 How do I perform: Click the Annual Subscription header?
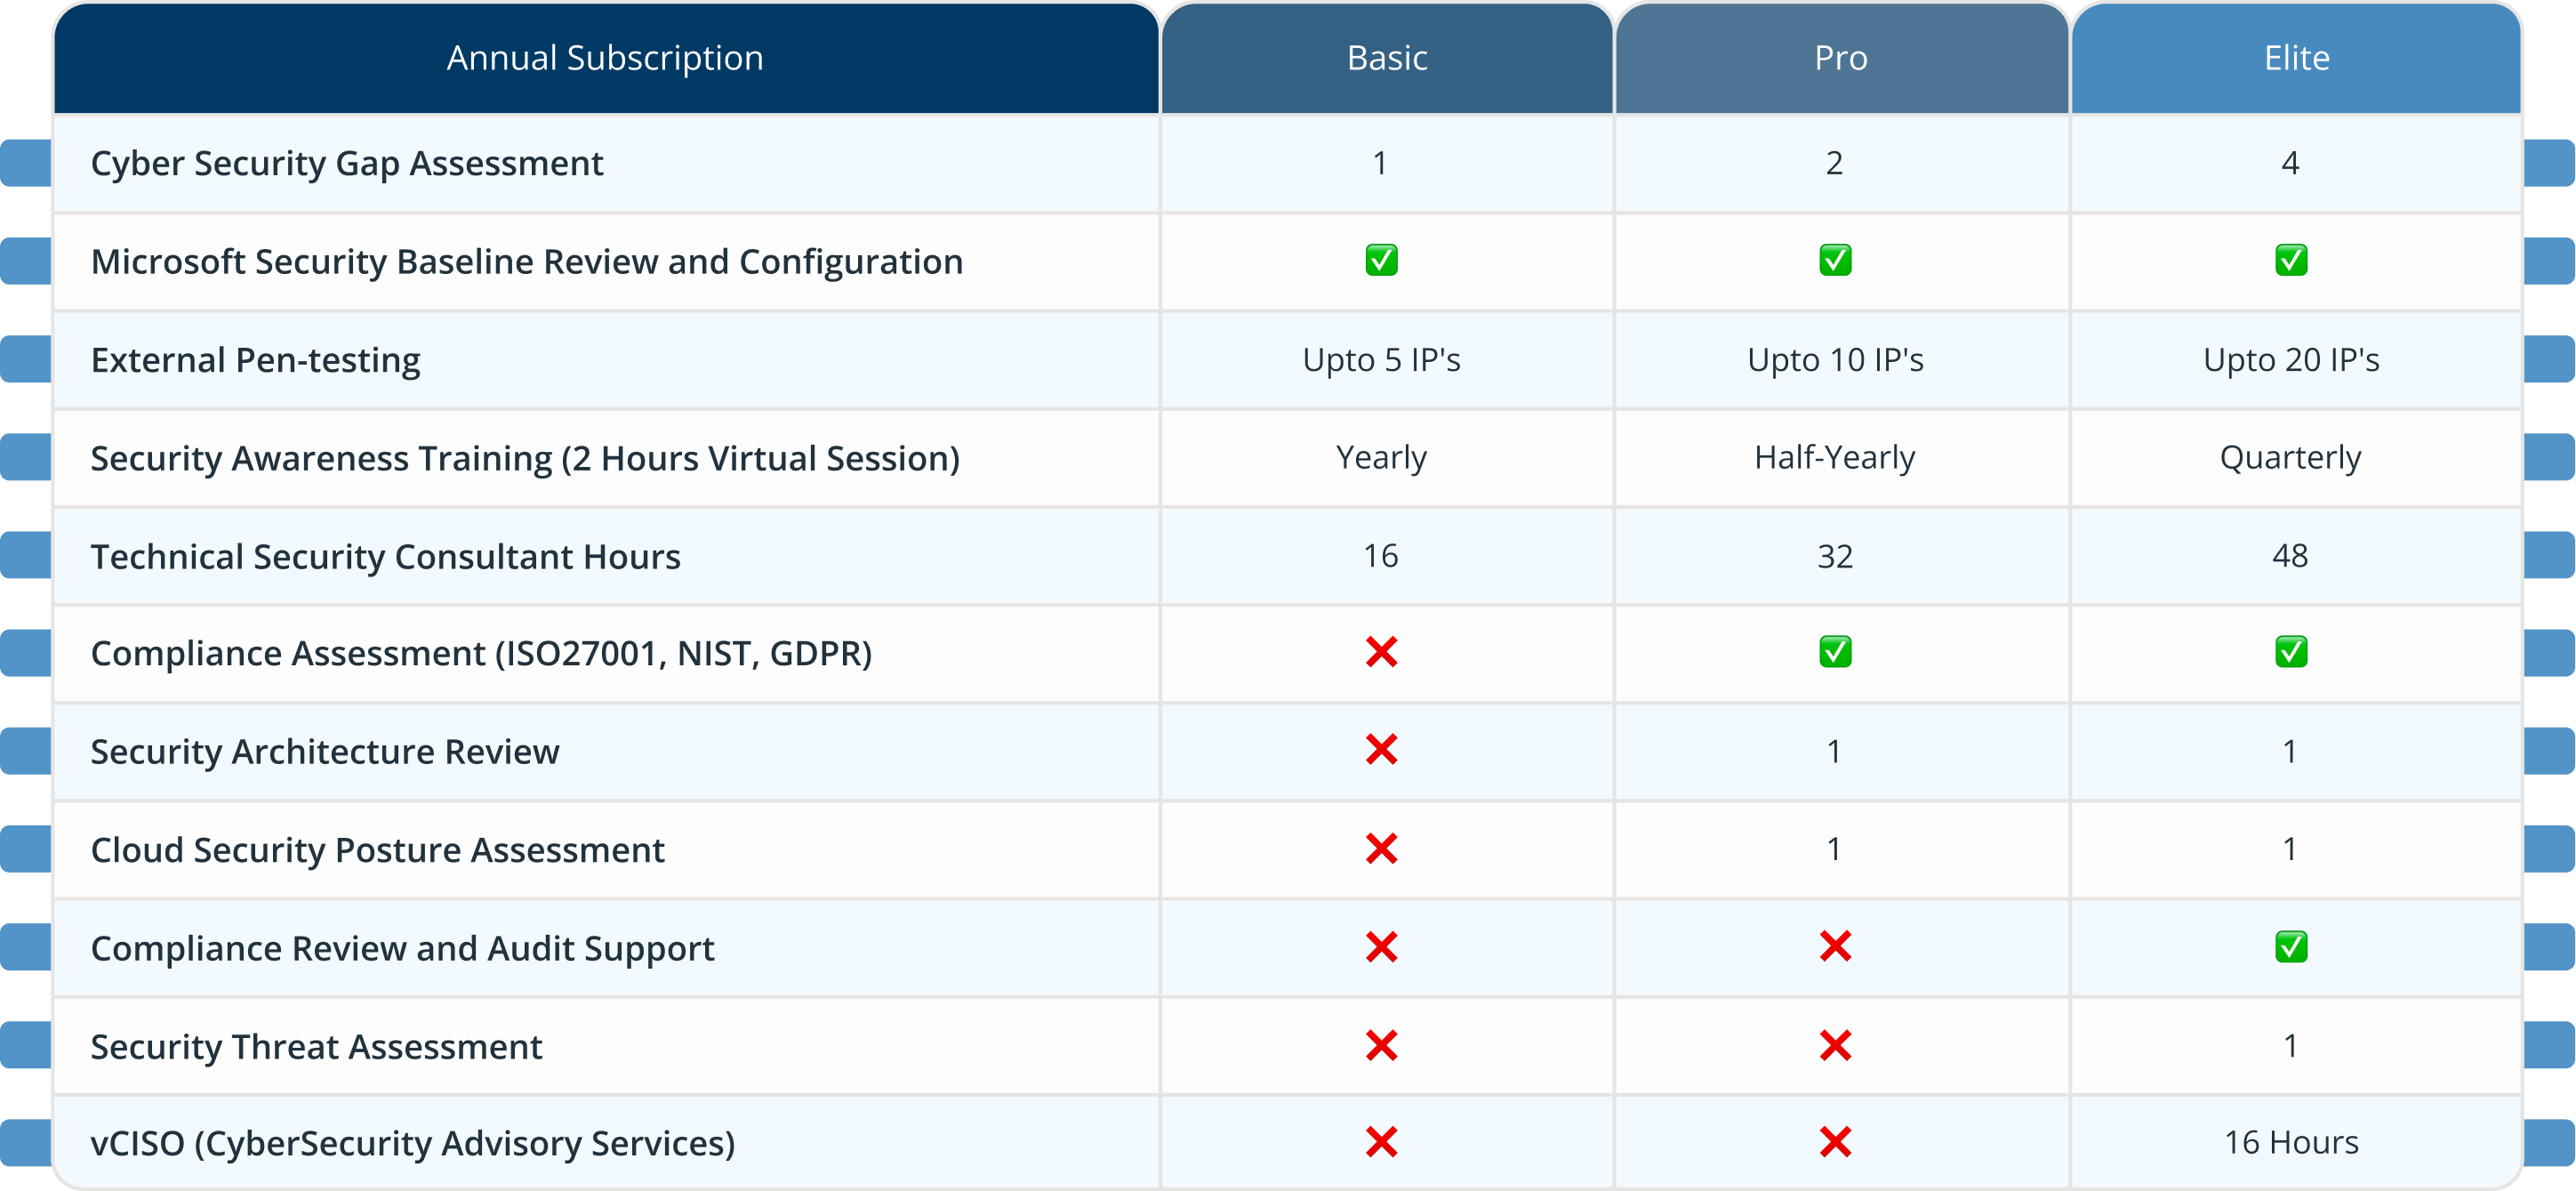tap(605, 58)
